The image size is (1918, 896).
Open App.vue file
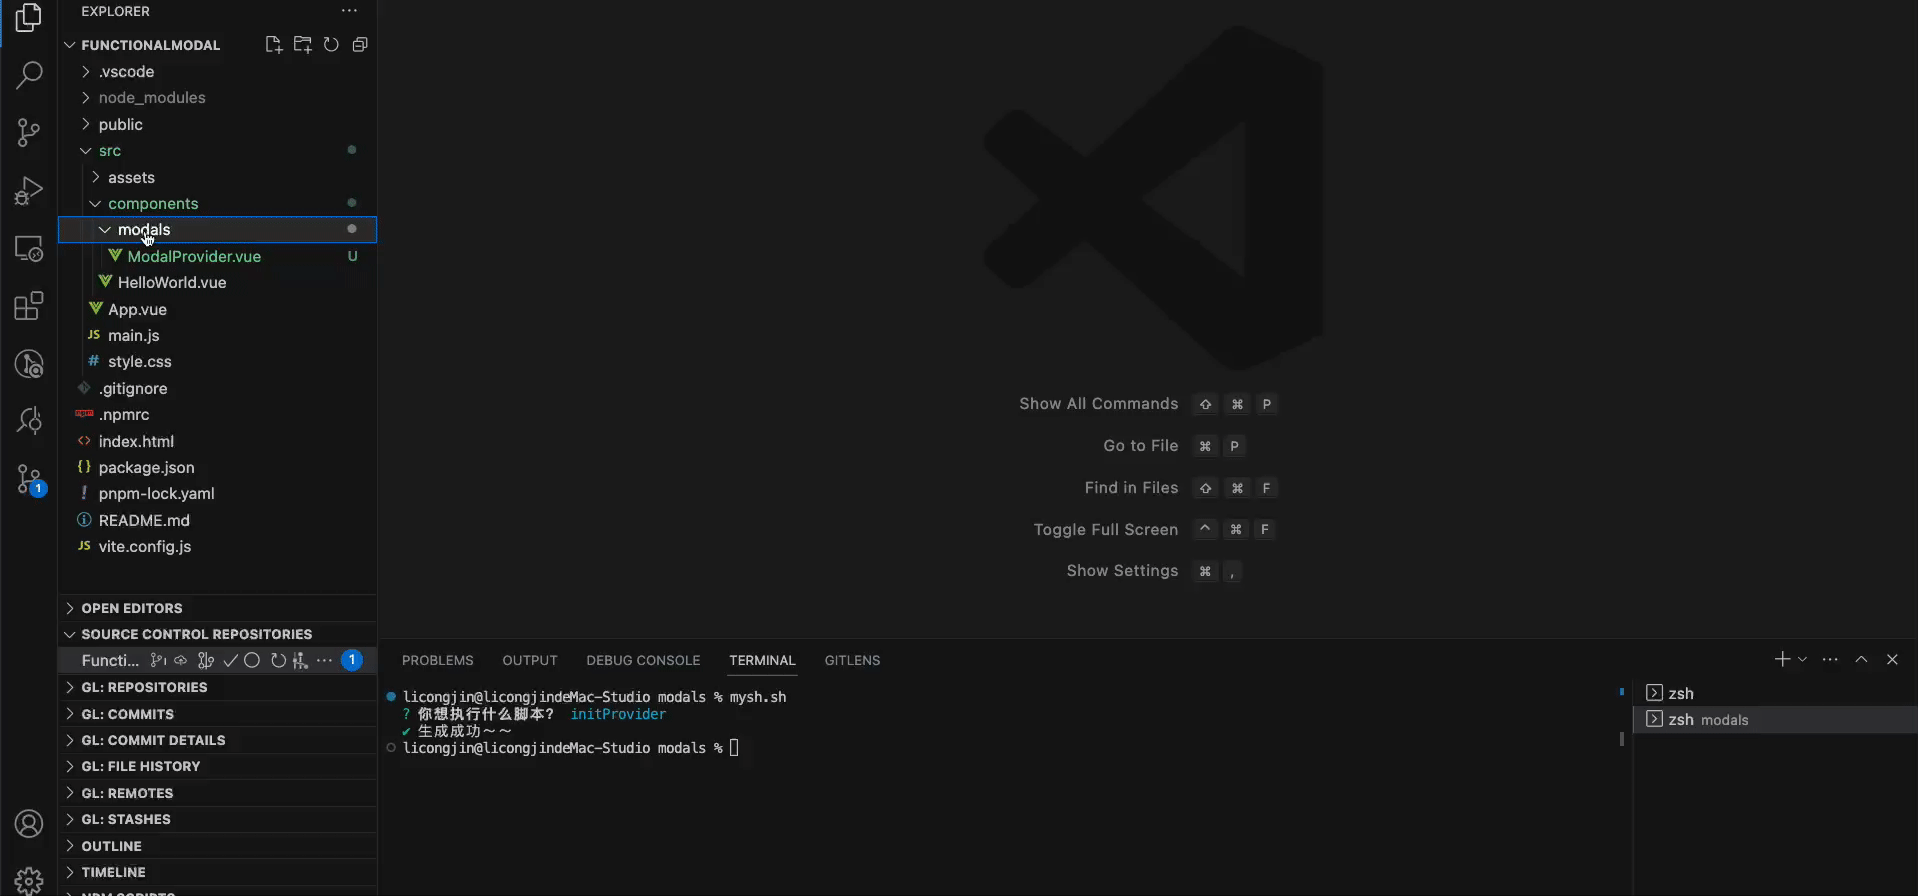(217, 310)
